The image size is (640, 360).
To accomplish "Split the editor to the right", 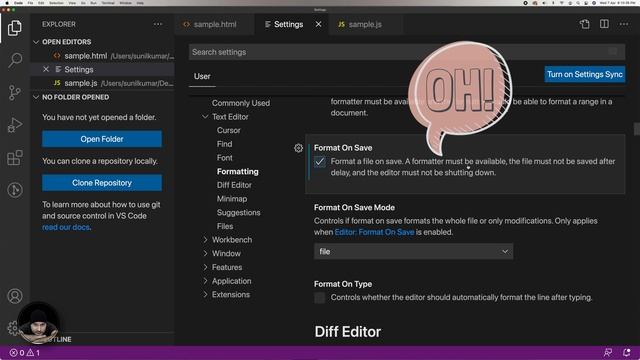I will (x=604, y=24).
